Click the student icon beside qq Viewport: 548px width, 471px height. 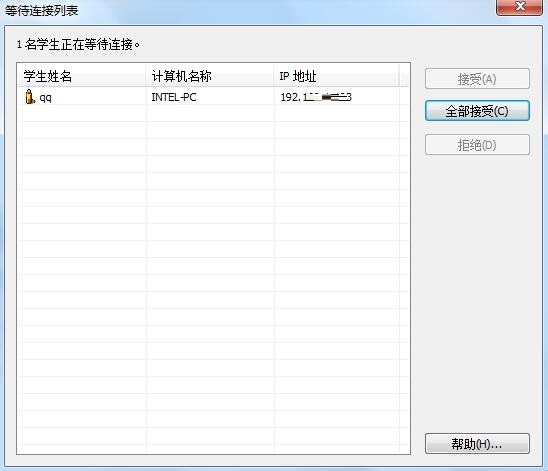point(30,97)
